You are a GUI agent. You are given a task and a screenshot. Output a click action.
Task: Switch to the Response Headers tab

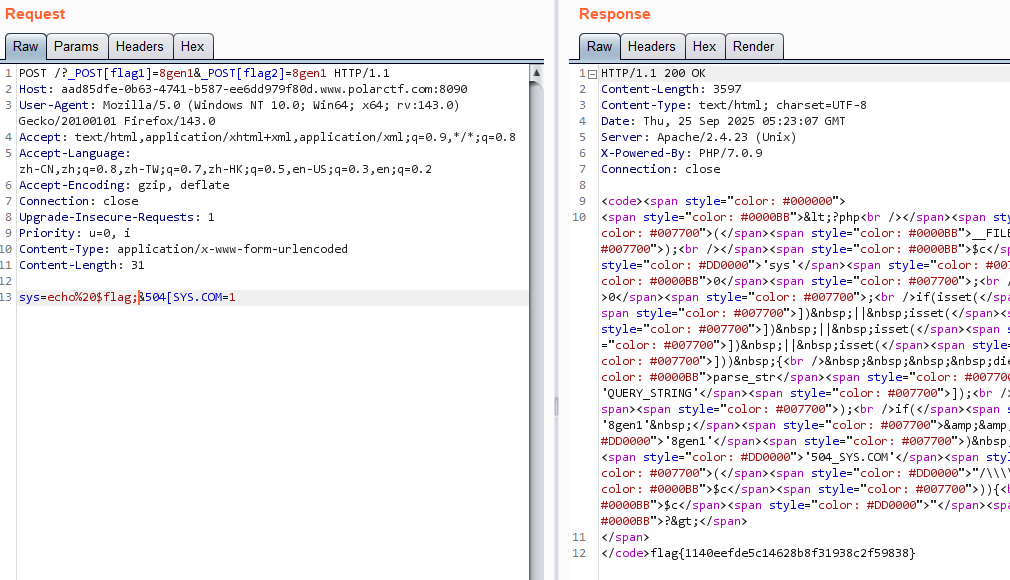[651, 47]
